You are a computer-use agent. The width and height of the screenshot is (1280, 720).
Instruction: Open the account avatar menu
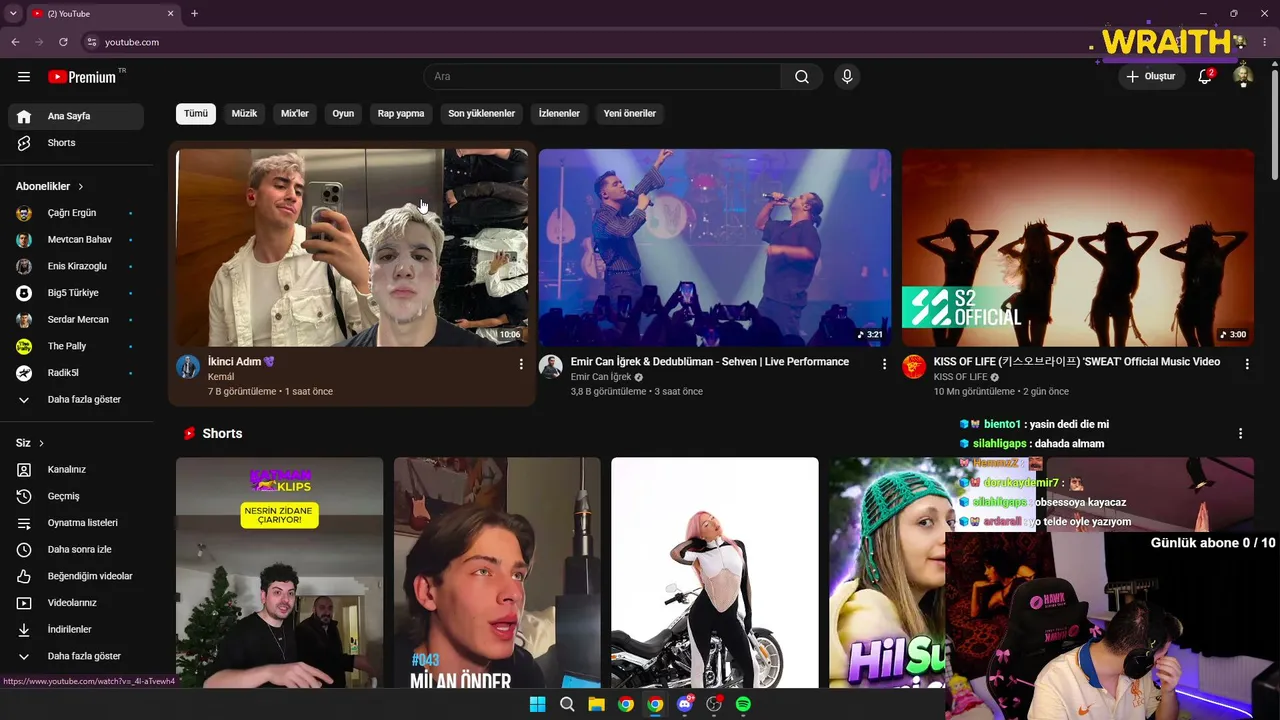pos(1243,77)
